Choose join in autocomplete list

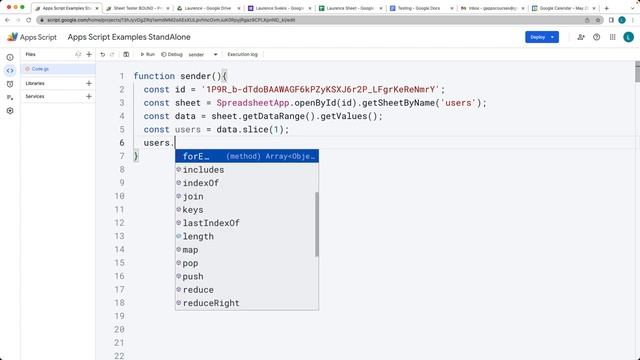point(247,196)
